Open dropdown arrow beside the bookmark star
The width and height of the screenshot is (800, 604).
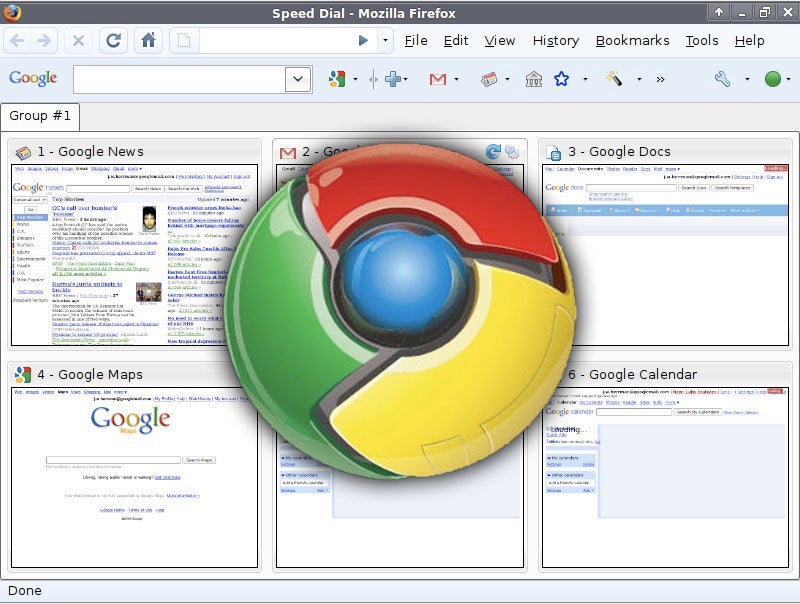[585, 79]
